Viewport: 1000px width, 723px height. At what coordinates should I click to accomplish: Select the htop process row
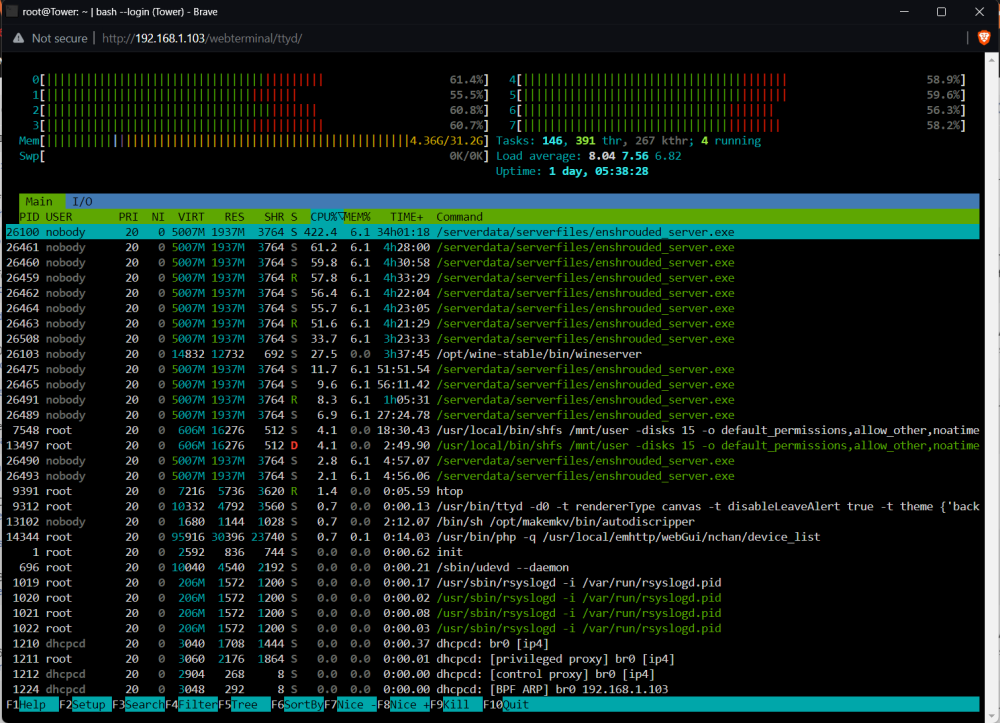[x=492, y=491]
